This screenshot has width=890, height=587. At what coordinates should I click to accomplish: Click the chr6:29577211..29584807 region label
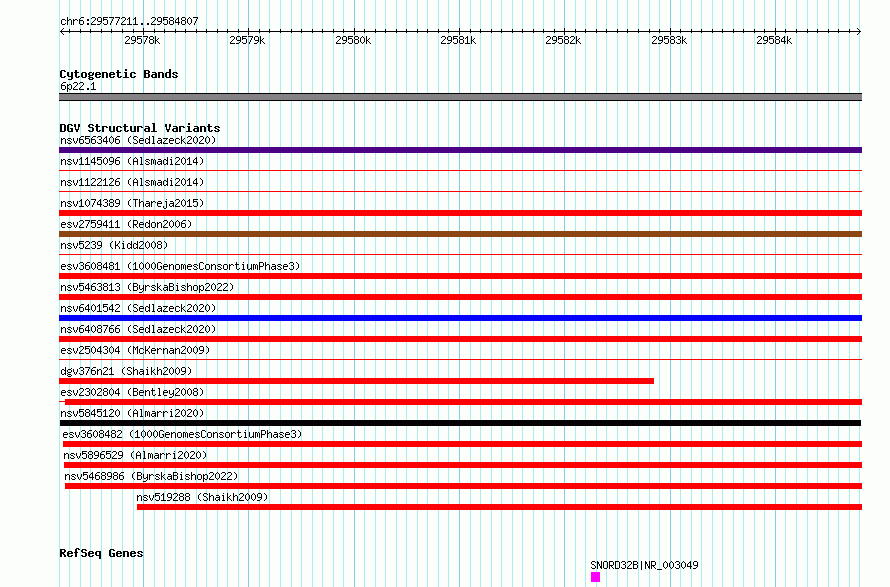coord(129,21)
